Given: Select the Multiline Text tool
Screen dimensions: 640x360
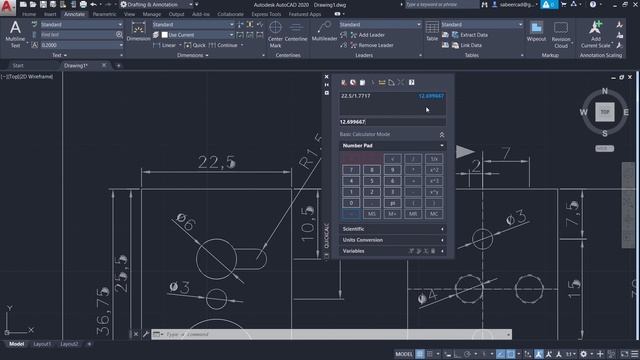Looking at the screenshot, I should pyautogui.click(x=15, y=35).
